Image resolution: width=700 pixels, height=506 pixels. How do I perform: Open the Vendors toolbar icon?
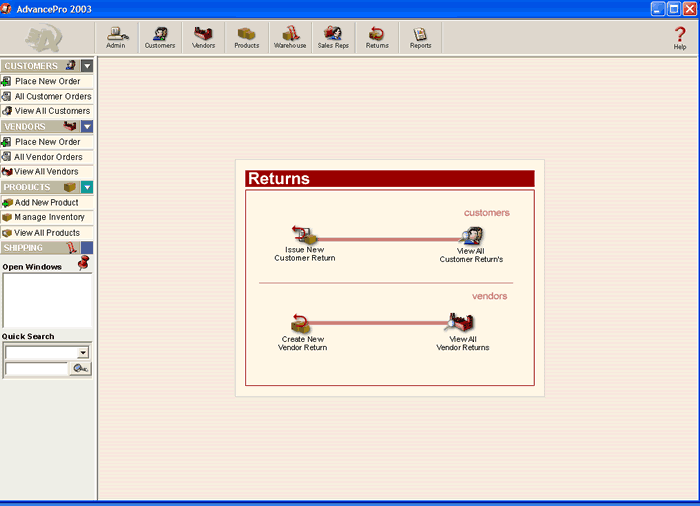pyautogui.click(x=203, y=38)
